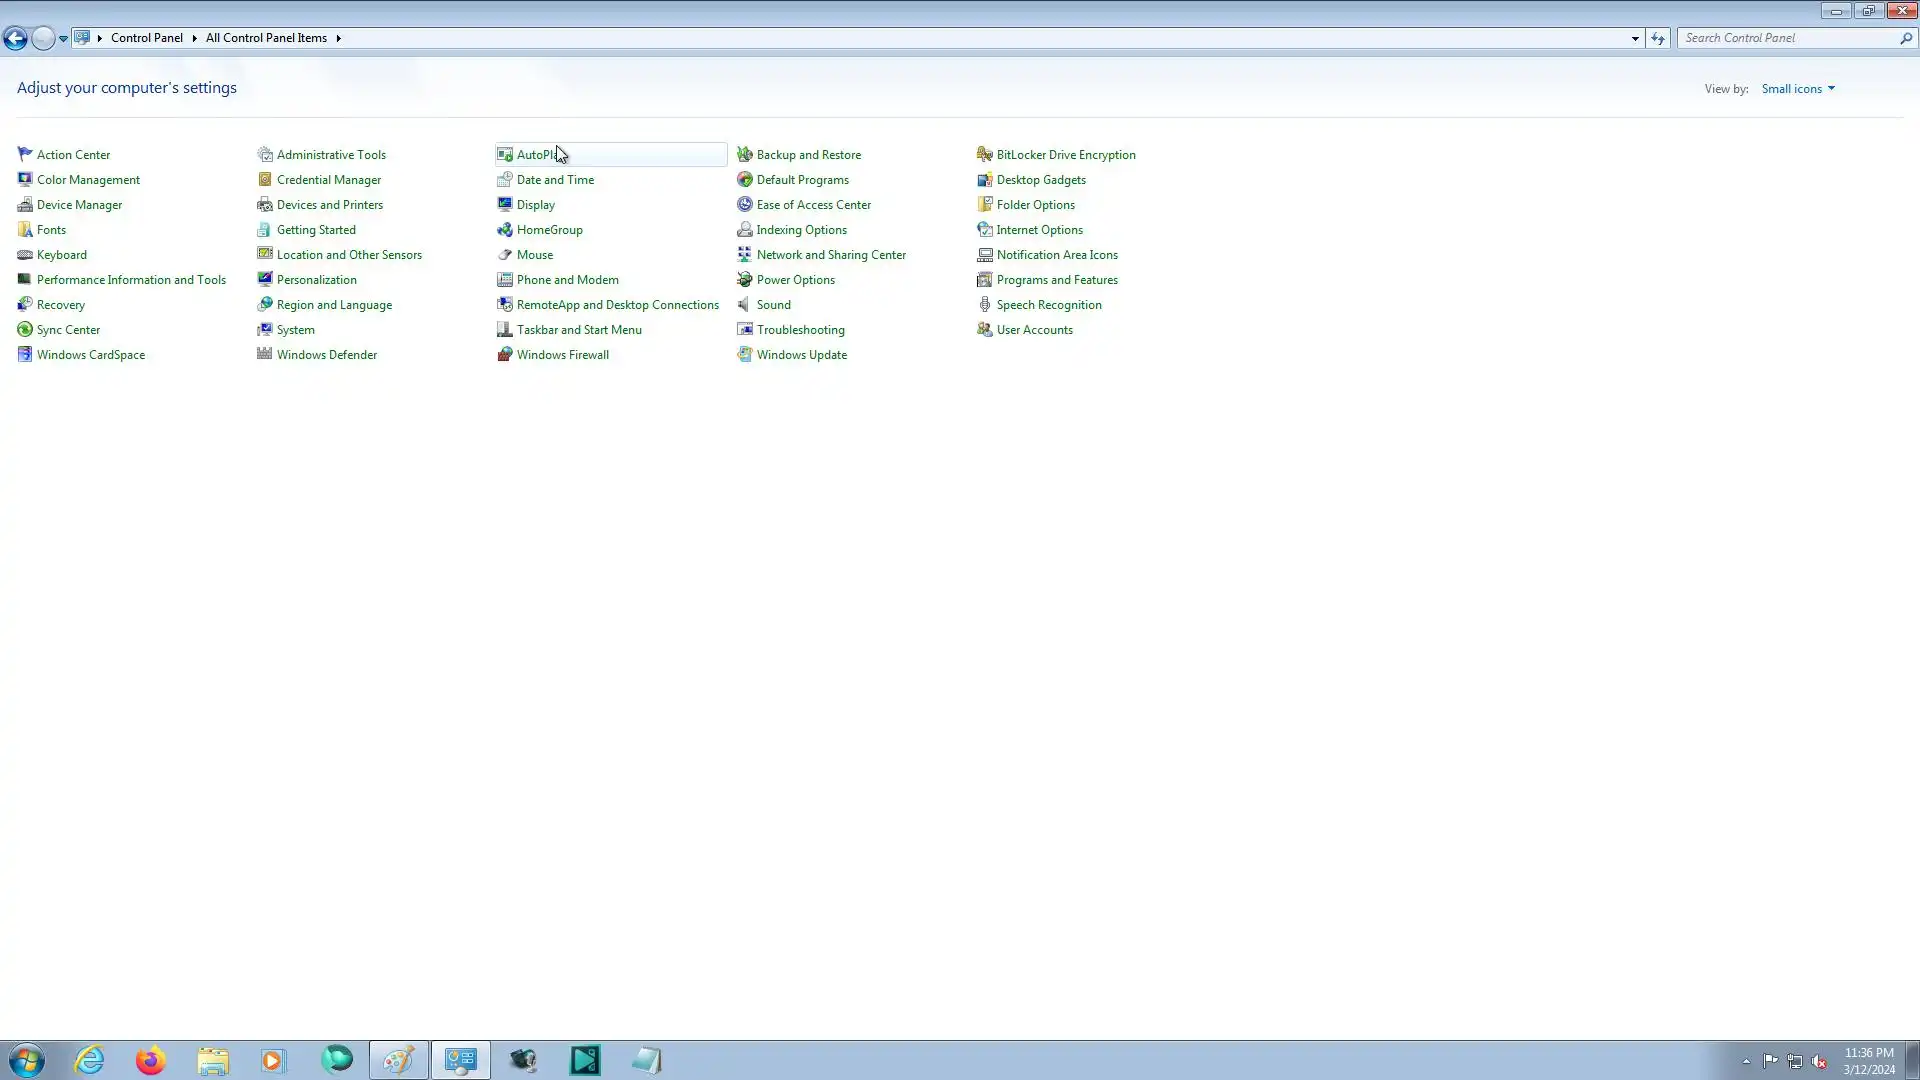Click the Refresh icon beside the address bar
This screenshot has height=1080, width=1920.
[x=1658, y=38]
